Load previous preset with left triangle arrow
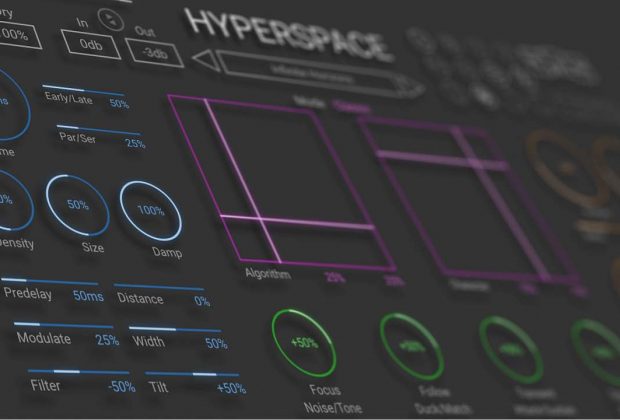This screenshot has height=420, width=620. (x=206, y=60)
